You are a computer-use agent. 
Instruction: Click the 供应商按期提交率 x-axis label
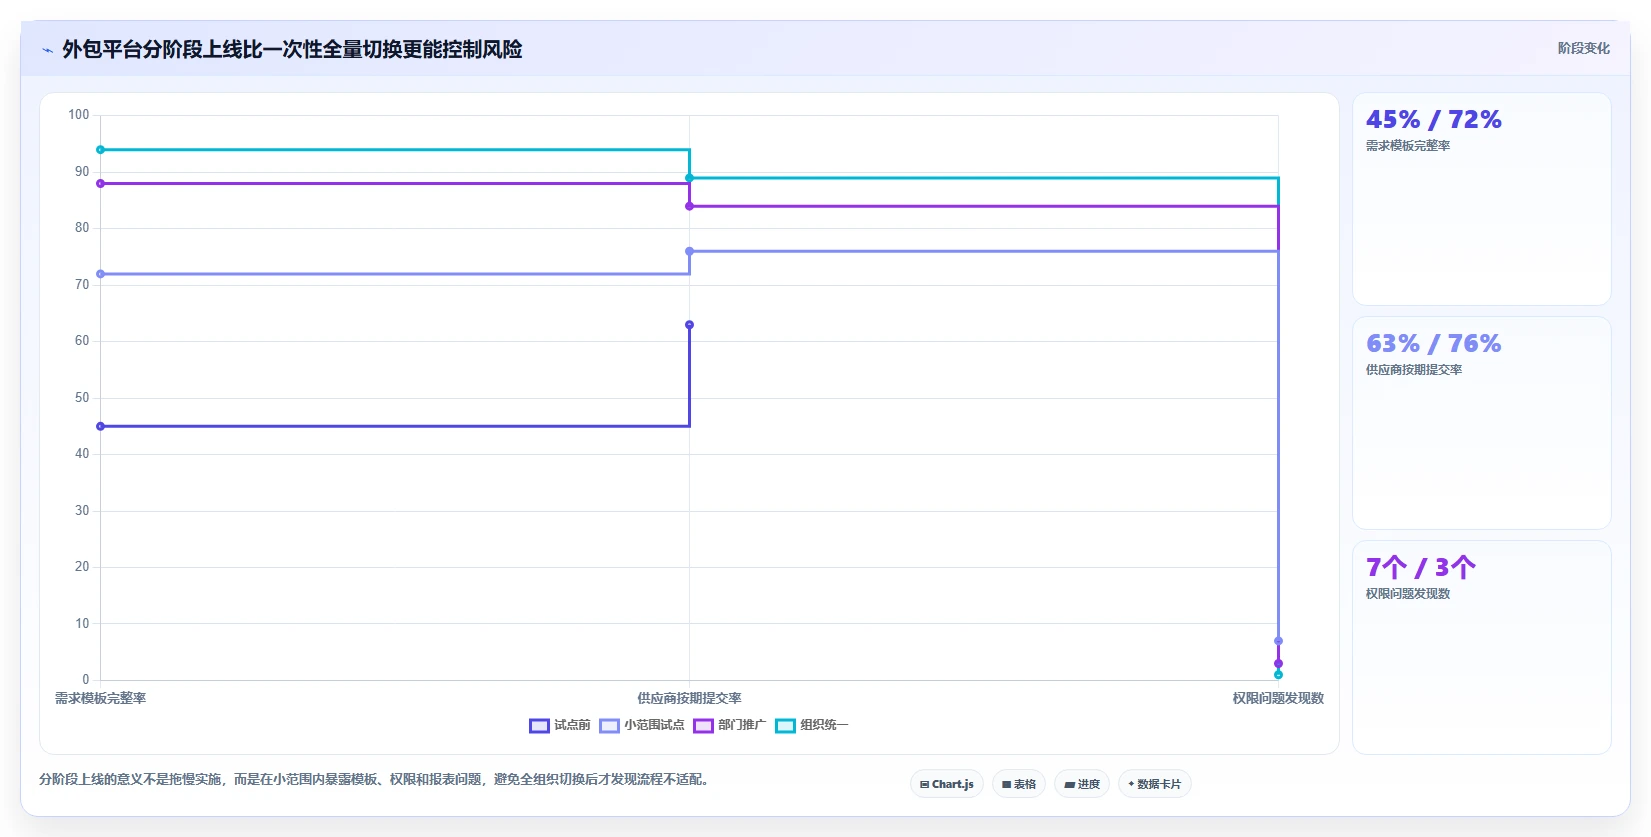coord(689,698)
